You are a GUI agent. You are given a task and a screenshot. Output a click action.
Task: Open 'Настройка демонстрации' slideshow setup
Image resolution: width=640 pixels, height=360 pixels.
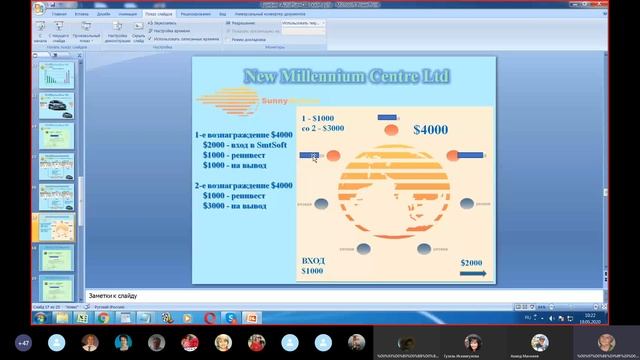pyautogui.click(x=118, y=32)
